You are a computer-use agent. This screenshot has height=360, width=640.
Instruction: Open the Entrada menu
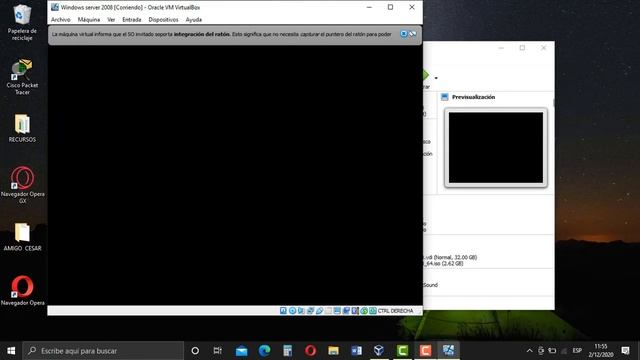coord(131,20)
